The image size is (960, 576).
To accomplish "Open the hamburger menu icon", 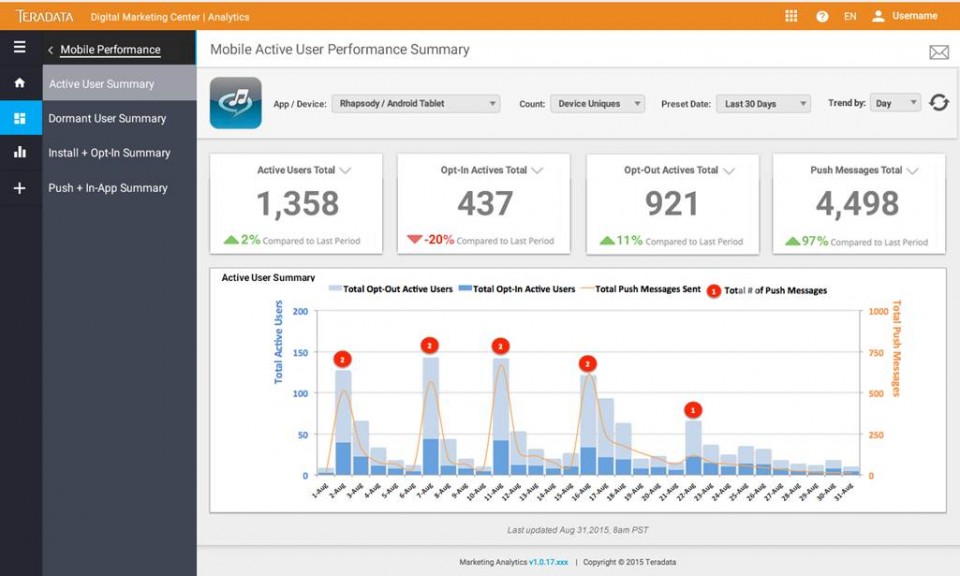I will pyautogui.click(x=20, y=47).
